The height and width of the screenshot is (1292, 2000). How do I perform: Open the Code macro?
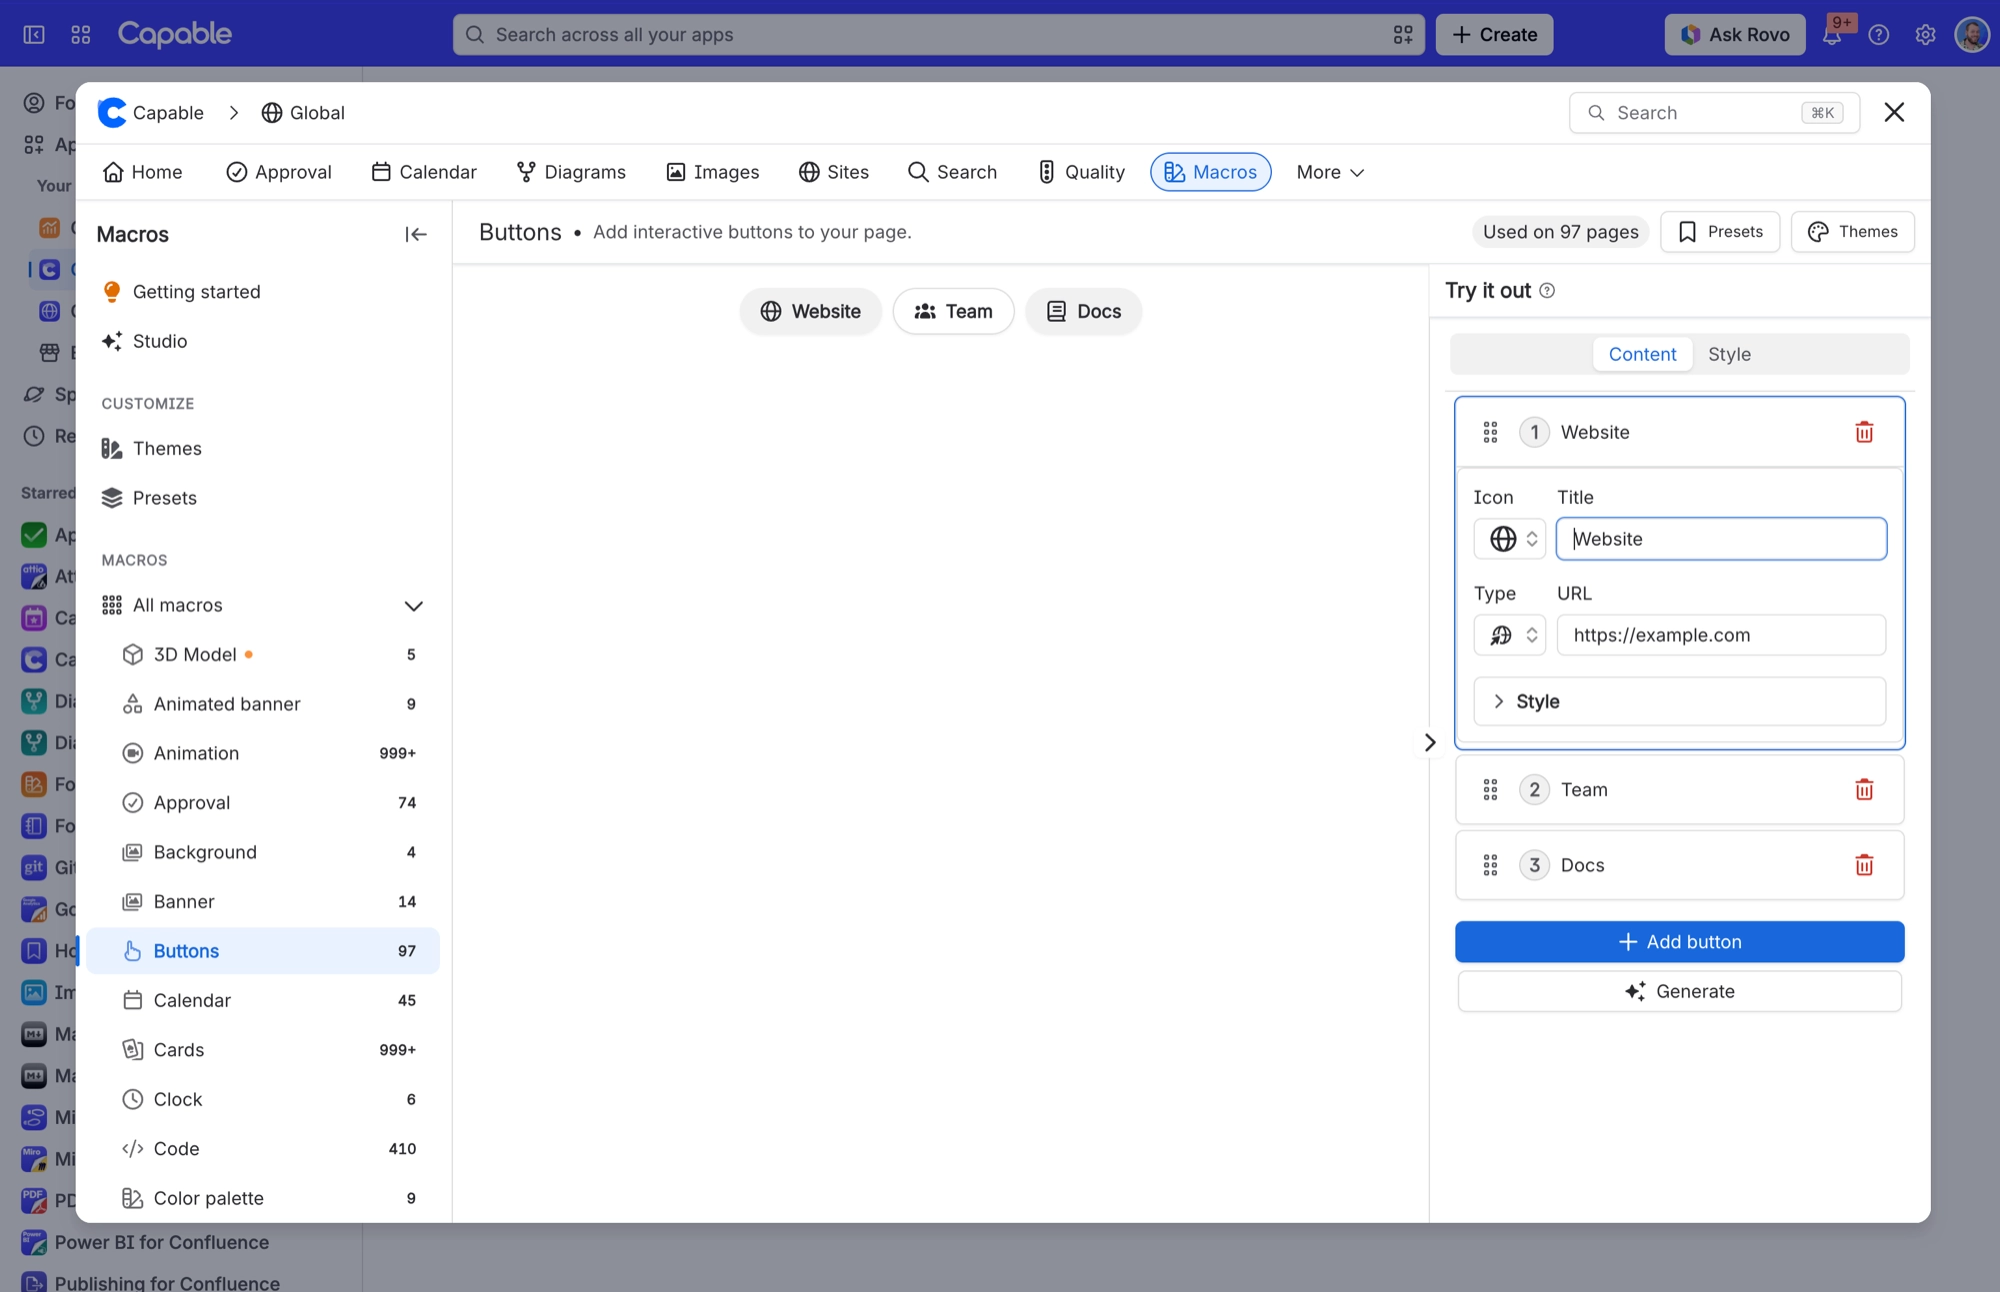263,1149
